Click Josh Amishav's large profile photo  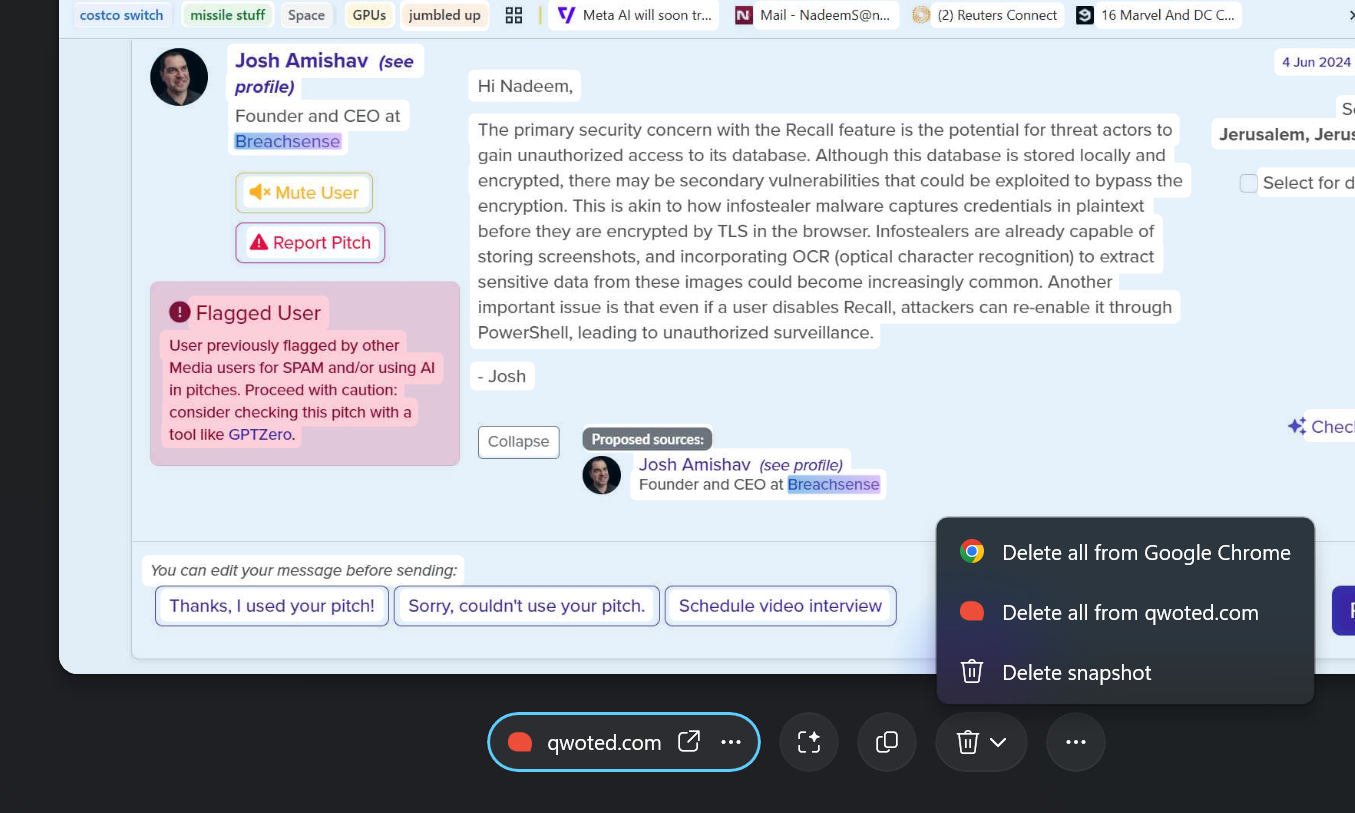pos(179,76)
